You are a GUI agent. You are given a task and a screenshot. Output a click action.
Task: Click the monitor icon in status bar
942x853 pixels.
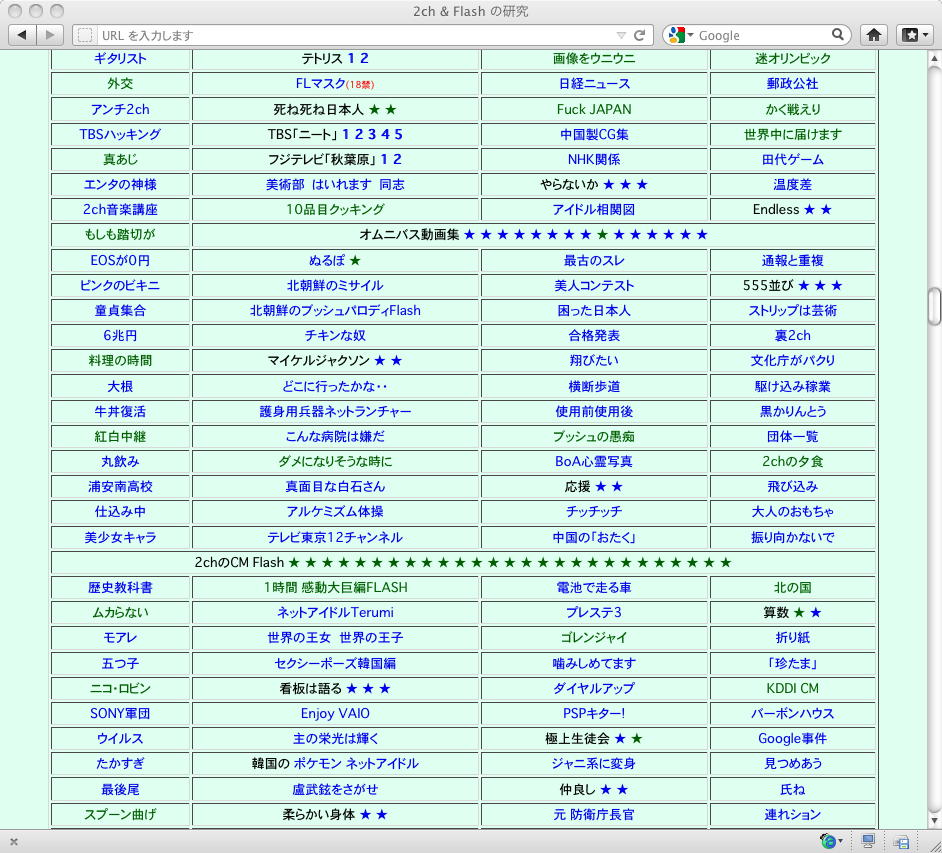(868, 841)
